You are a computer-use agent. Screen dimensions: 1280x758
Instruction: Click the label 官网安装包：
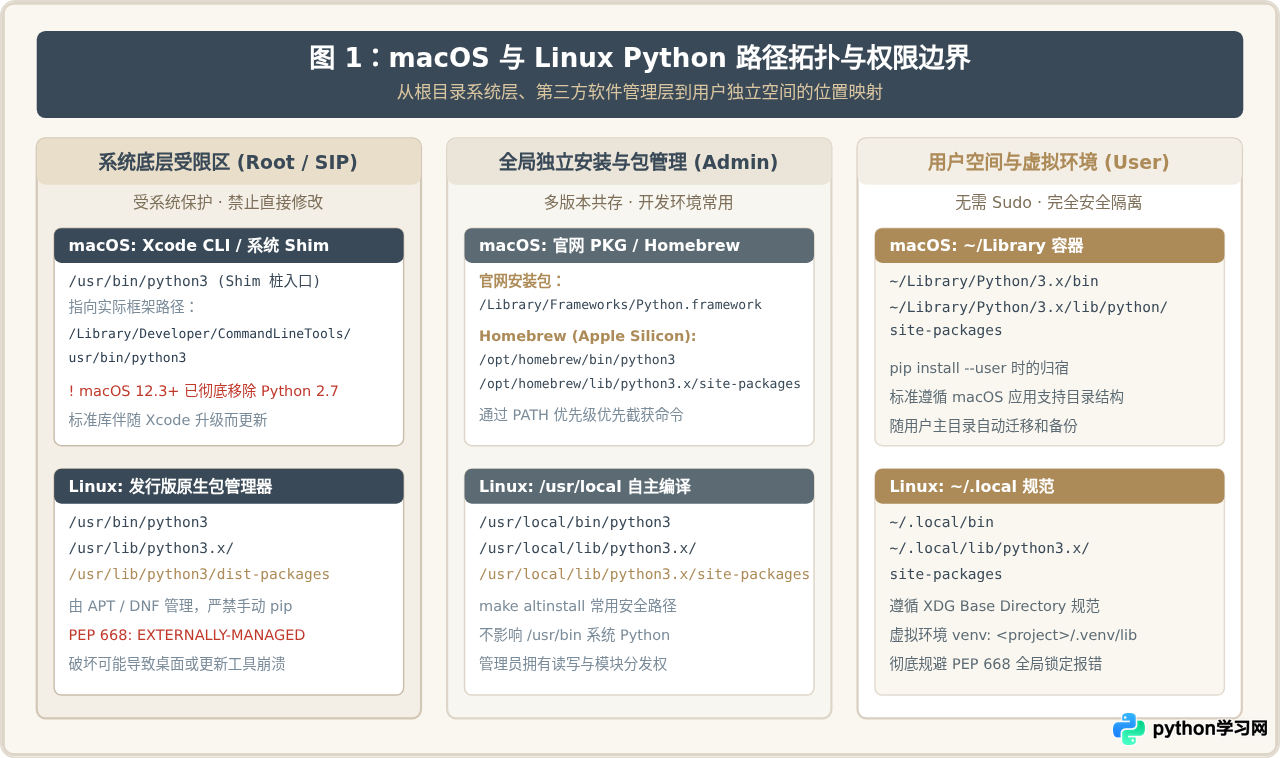tap(522, 281)
